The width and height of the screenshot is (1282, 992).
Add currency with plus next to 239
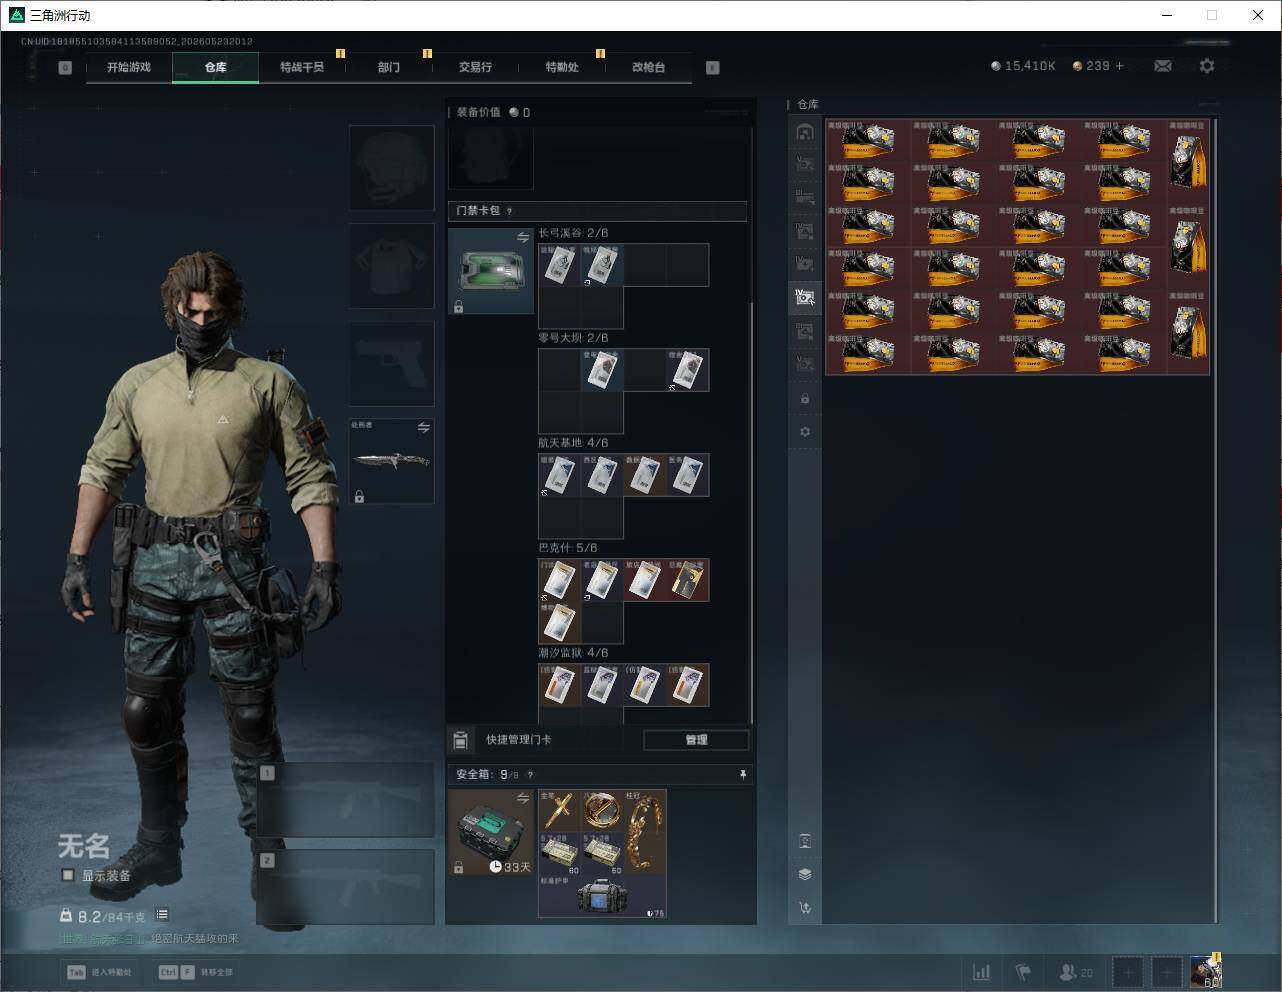click(x=1120, y=66)
